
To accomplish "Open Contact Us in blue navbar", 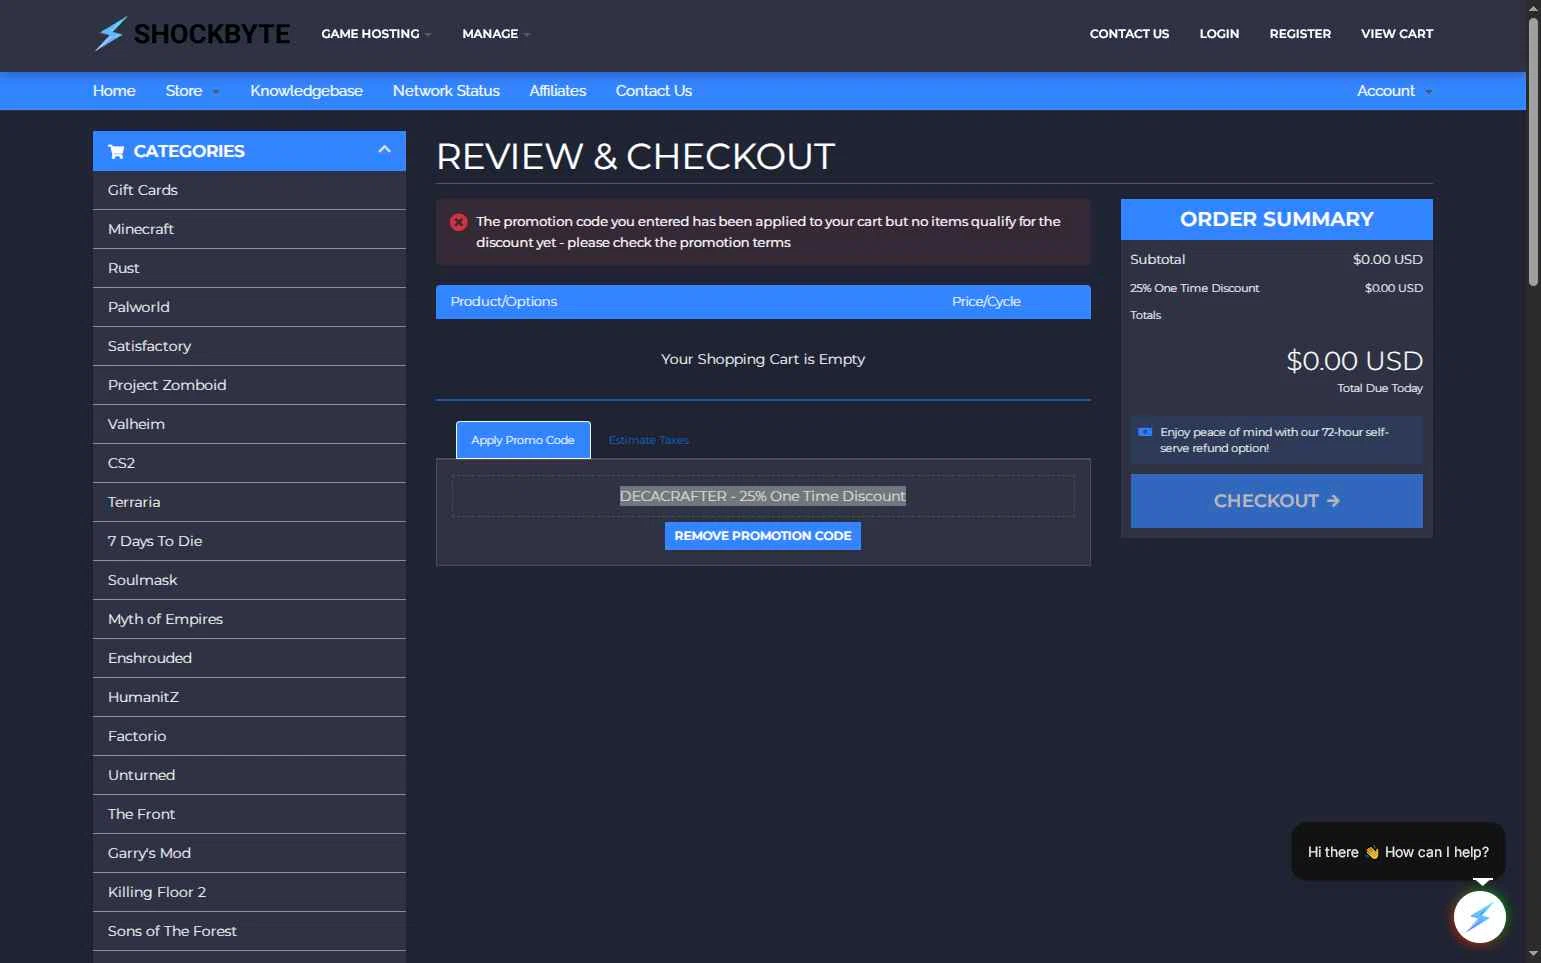I will click(654, 91).
